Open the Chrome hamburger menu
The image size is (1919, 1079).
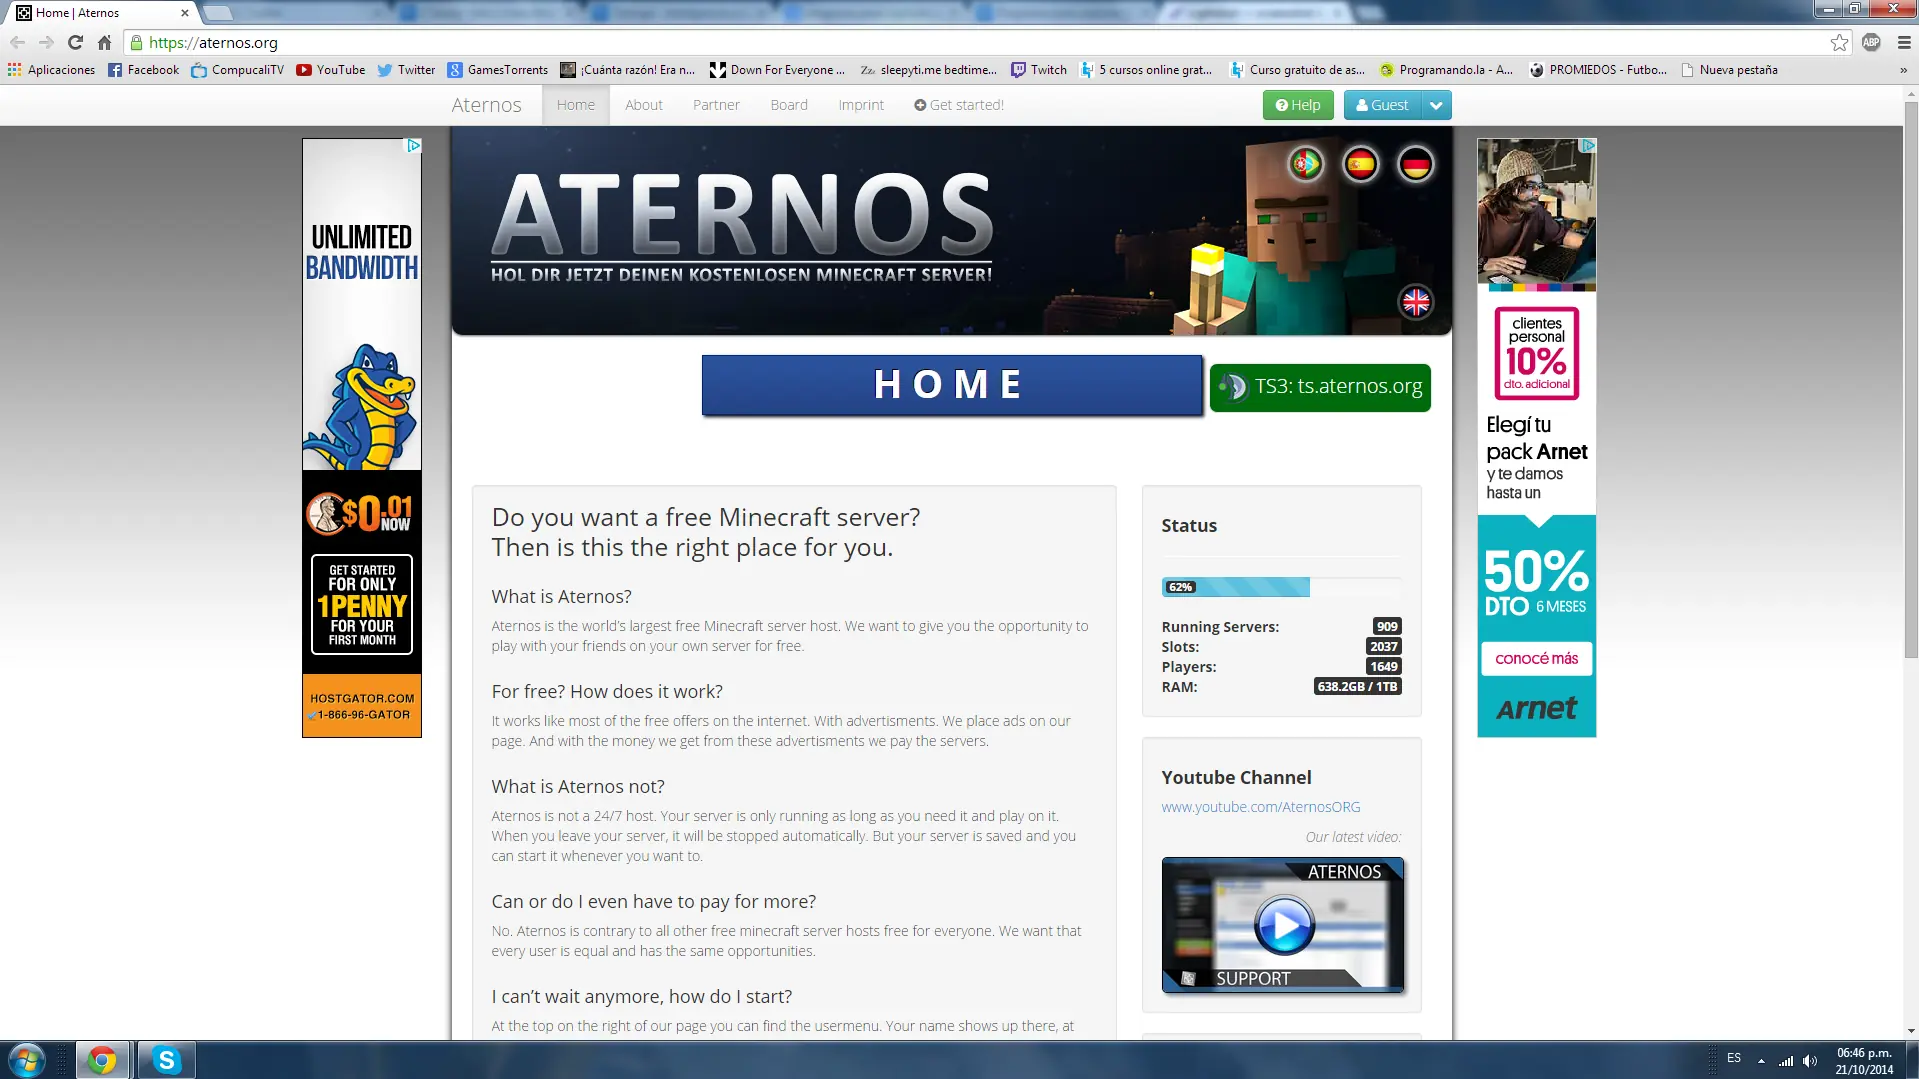pos(1903,42)
